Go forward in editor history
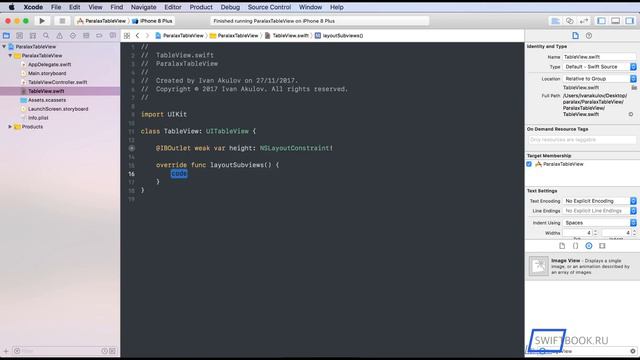This screenshot has height=360, width=640. 147,36
